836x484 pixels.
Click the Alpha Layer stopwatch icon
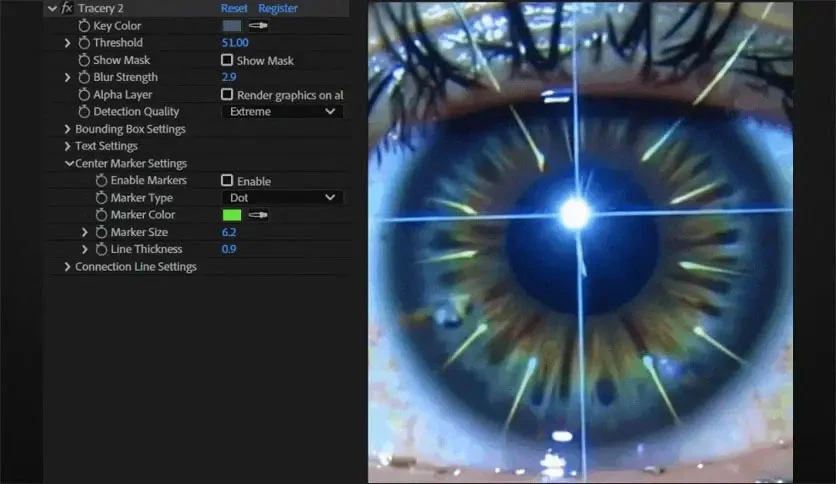click(84, 94)
